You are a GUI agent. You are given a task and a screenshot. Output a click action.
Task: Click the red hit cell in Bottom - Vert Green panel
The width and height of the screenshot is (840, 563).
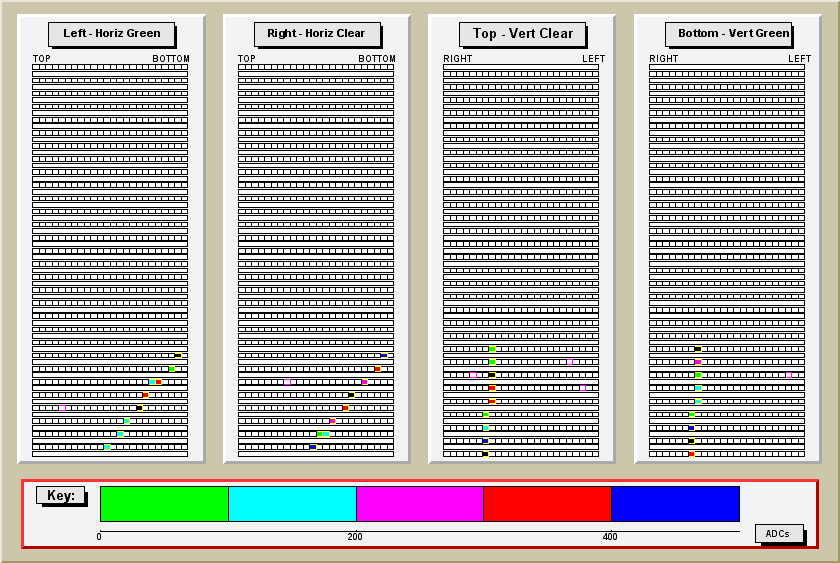(692, 454)
